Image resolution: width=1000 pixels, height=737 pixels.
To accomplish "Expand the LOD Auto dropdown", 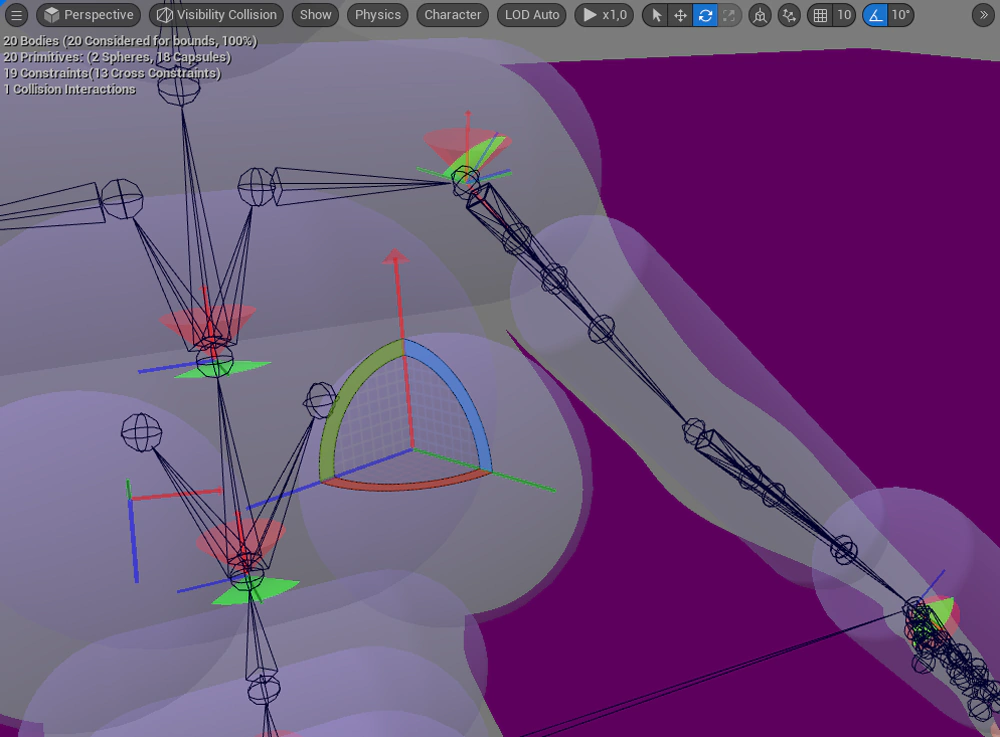I will (x=531, y=15).
